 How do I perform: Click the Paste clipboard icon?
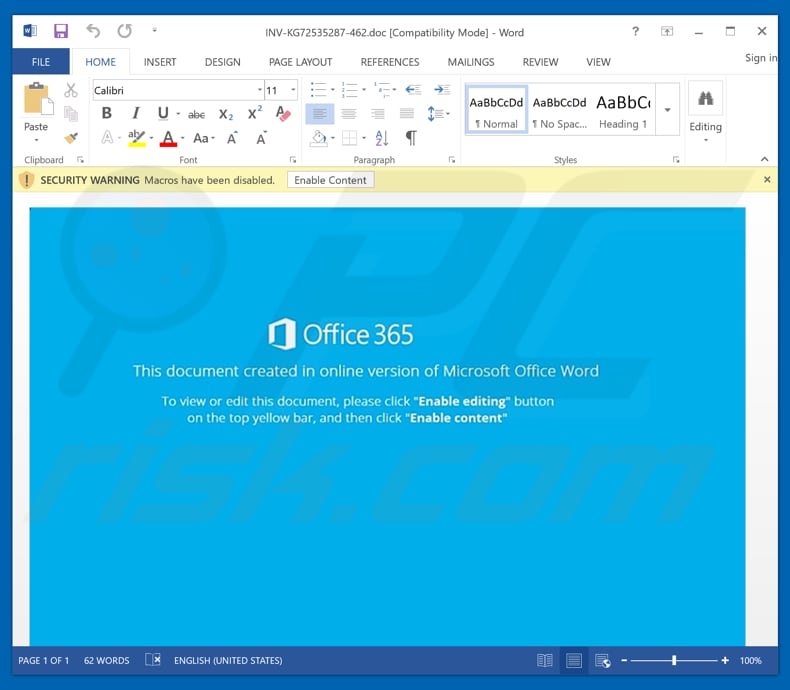38,98
